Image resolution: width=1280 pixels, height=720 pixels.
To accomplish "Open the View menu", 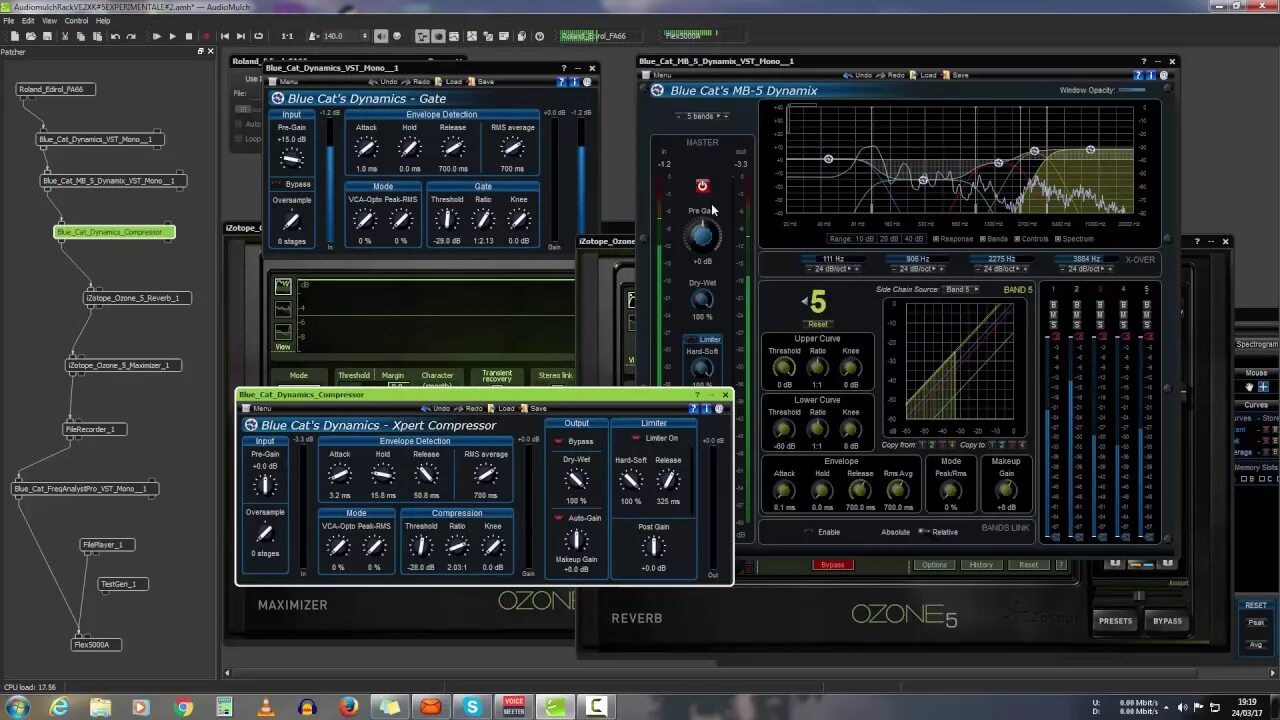I will click(x=49, y=20).
